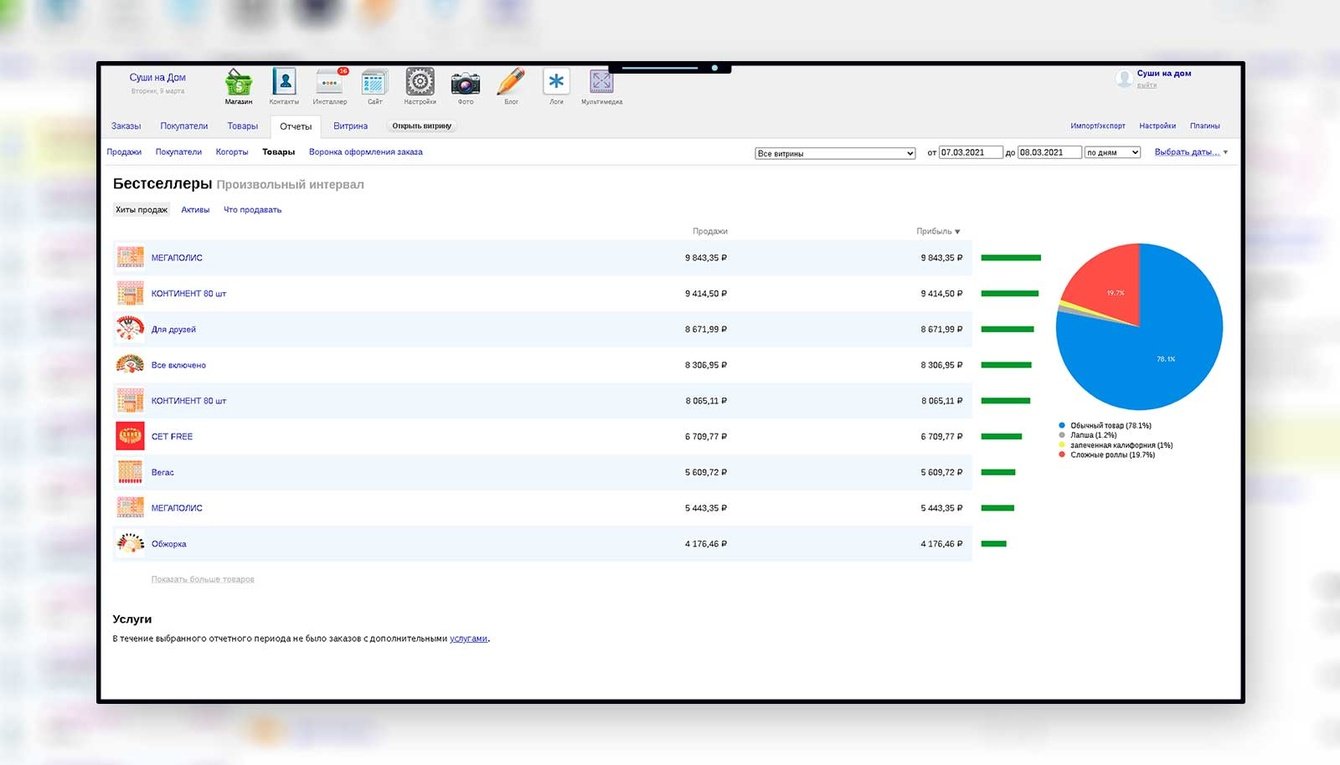The height and width of the screenshot is (765, 1340).
Task: Open thumbnail of МЕГАПОЛИС row with 9 843,35 ₽
Action: [x=130, y=257]
